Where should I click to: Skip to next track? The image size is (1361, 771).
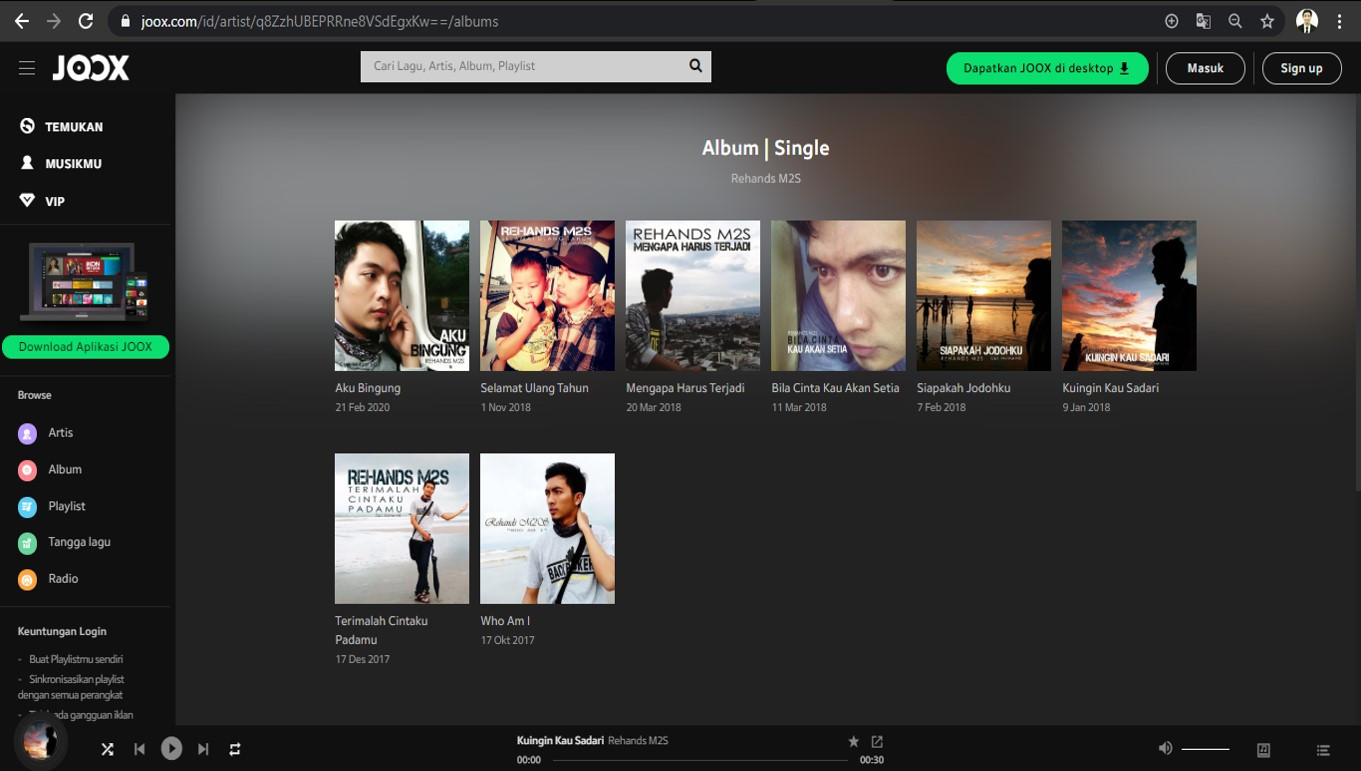click(203, 749)
